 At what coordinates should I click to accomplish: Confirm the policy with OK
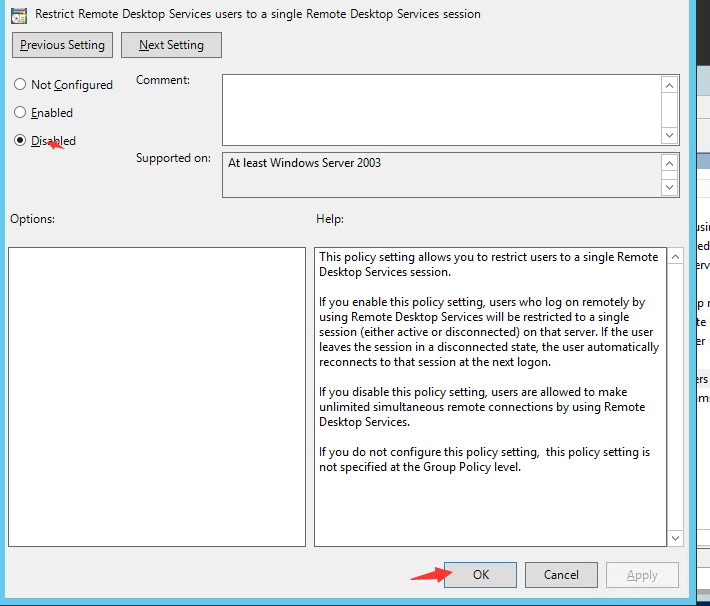click(480, 575)
